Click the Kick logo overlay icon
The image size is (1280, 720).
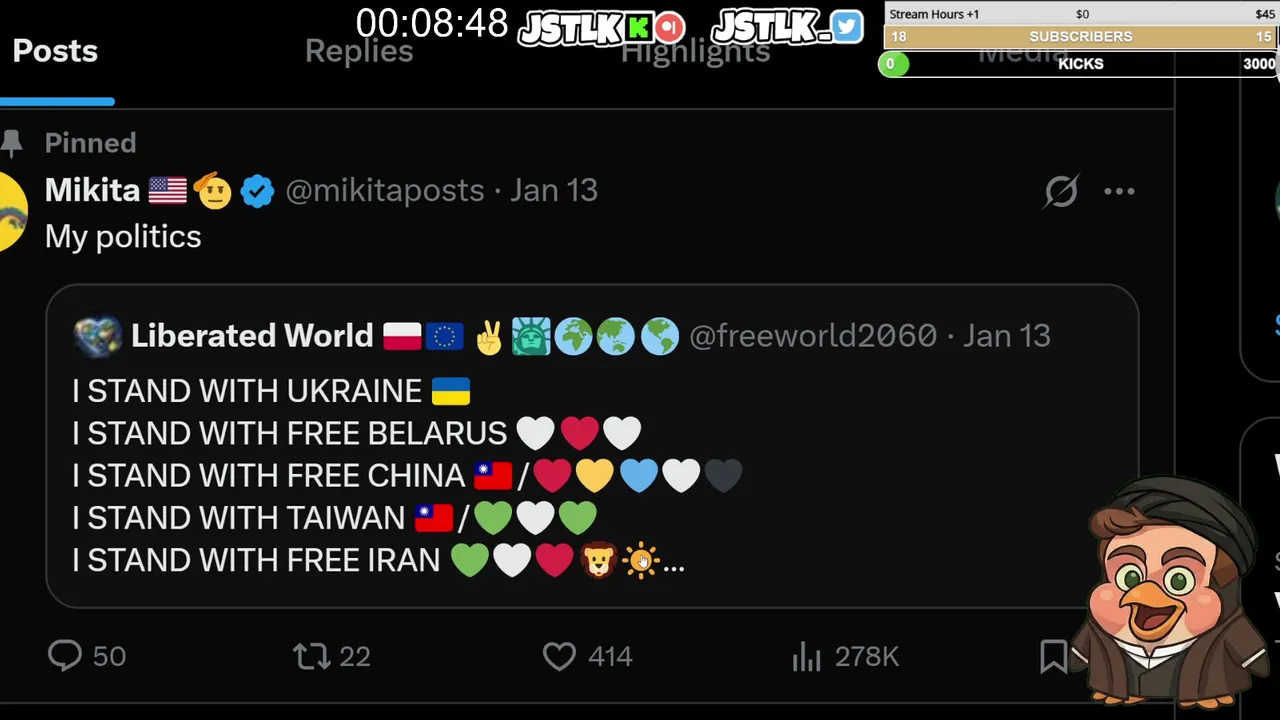[638, 28]
